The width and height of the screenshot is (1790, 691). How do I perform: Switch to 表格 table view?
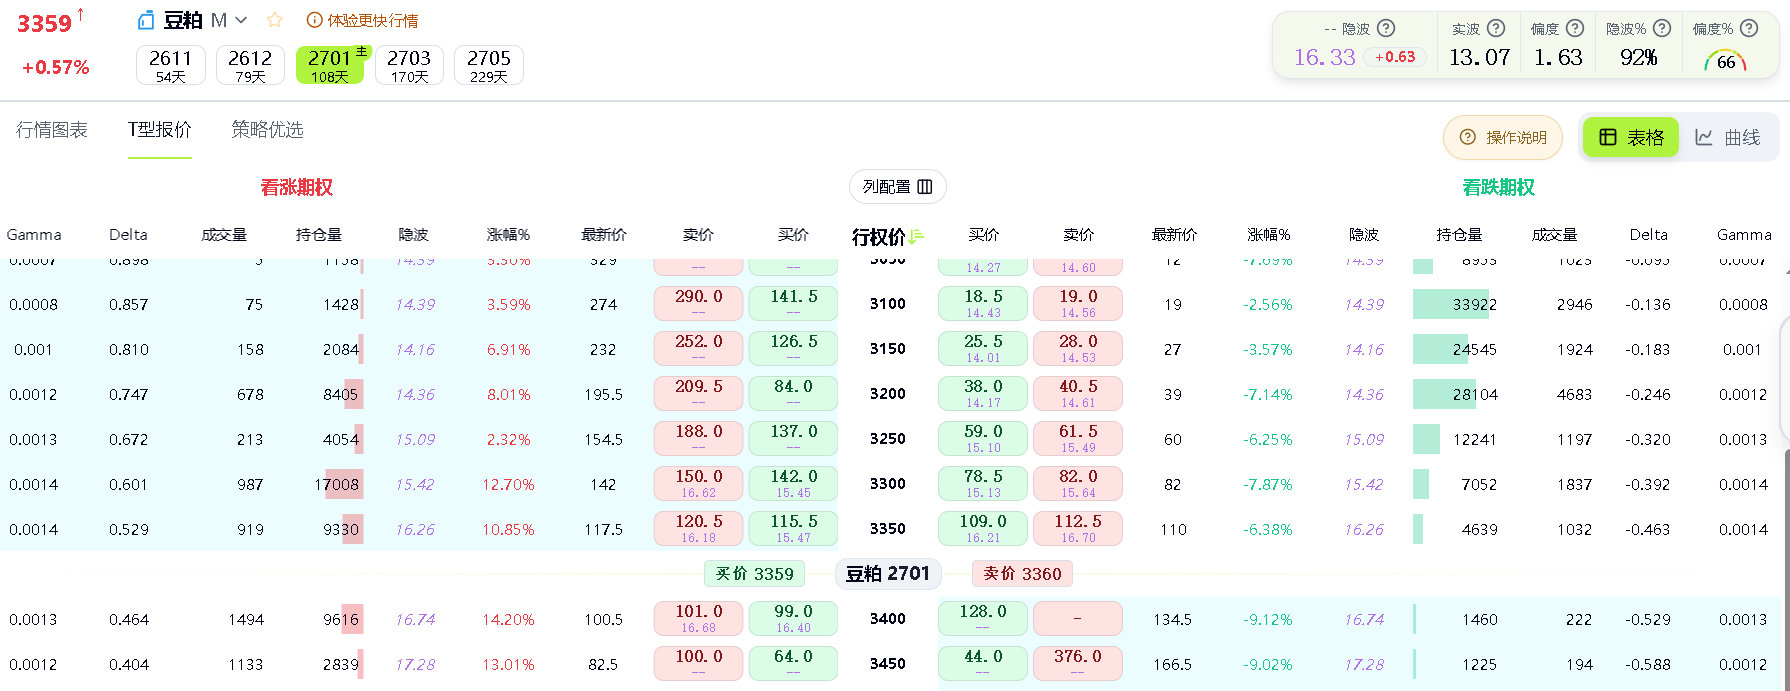point(1631,137)
